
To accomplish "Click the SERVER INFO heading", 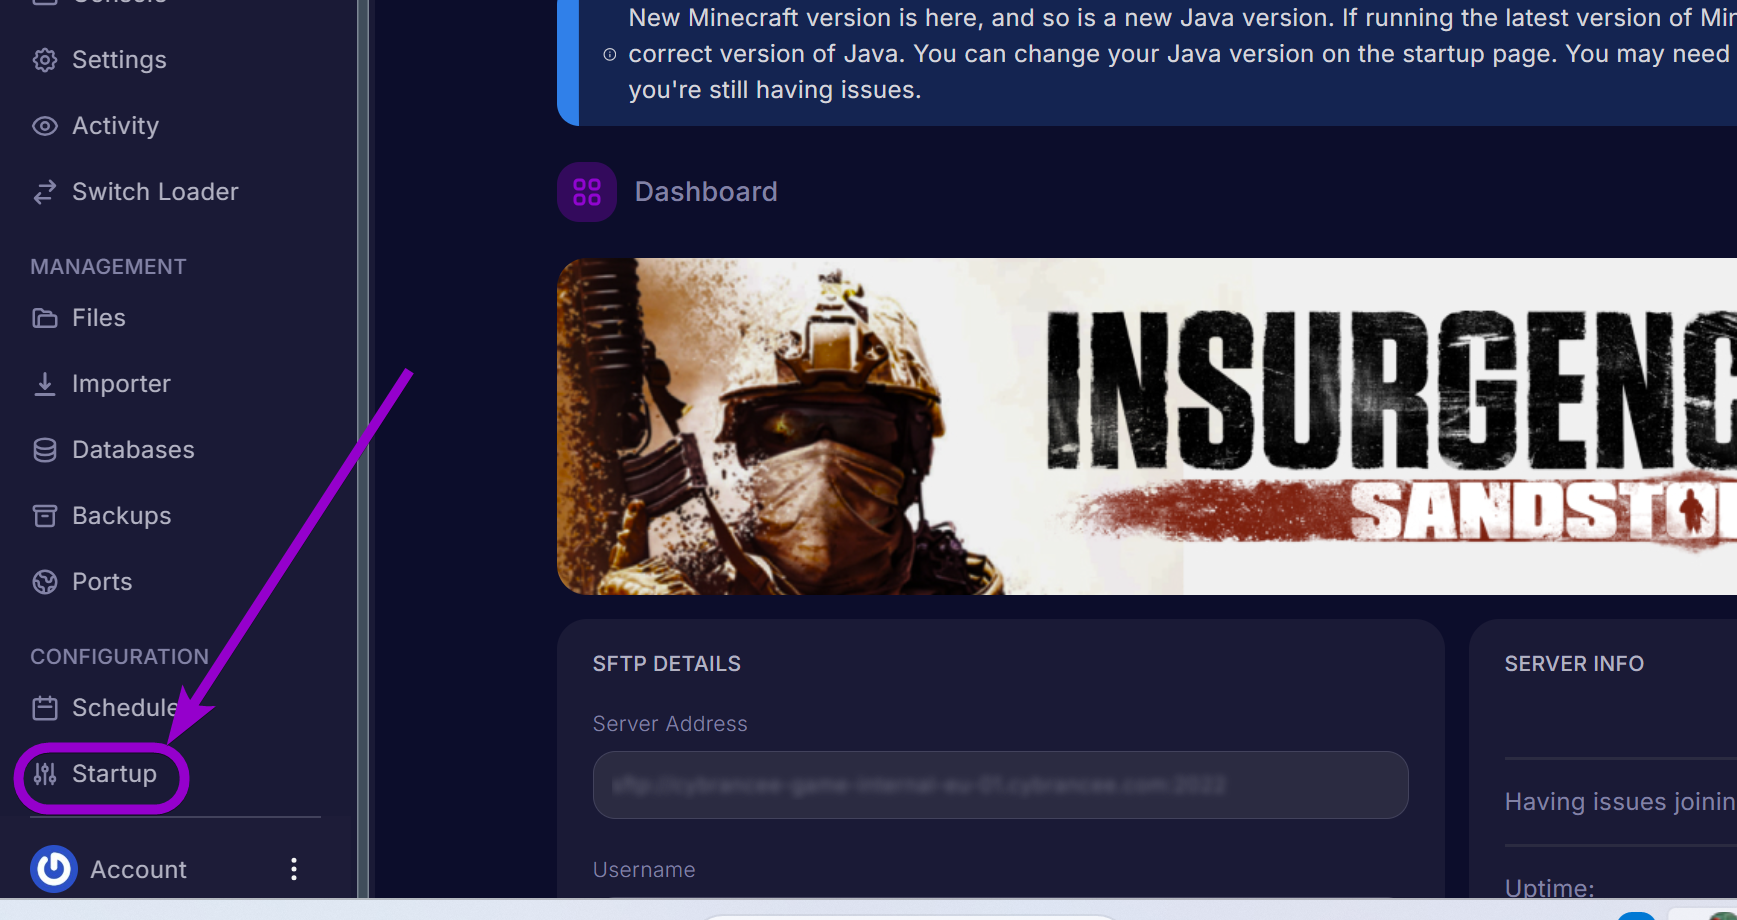I will 1574,664.
